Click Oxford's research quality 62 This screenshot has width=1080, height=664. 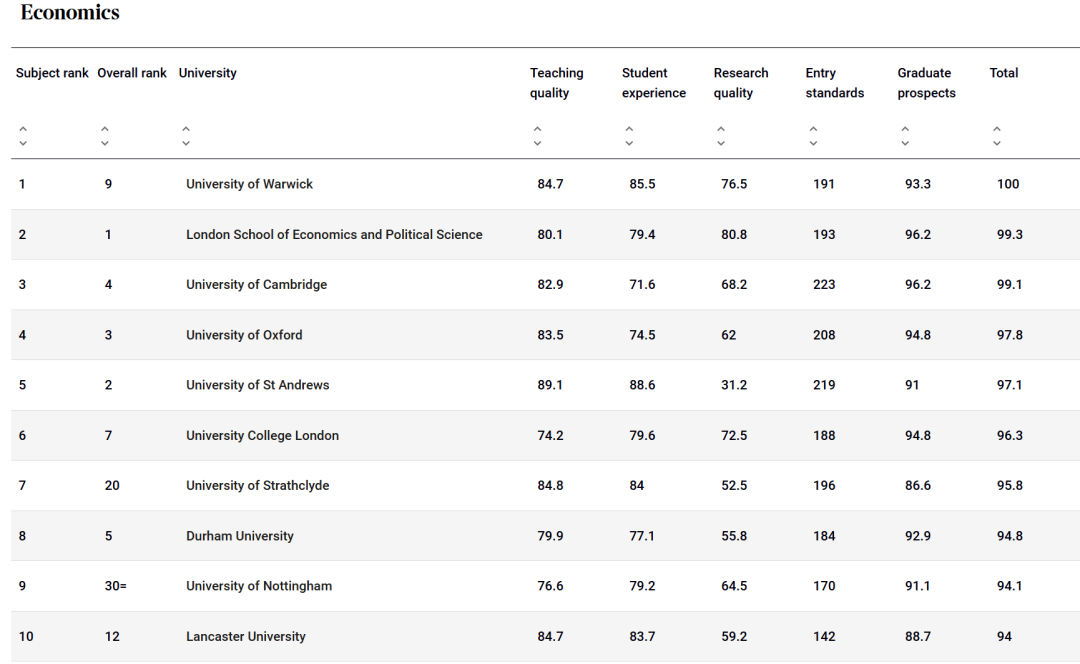pyautogui.click(x=729, y=335)
